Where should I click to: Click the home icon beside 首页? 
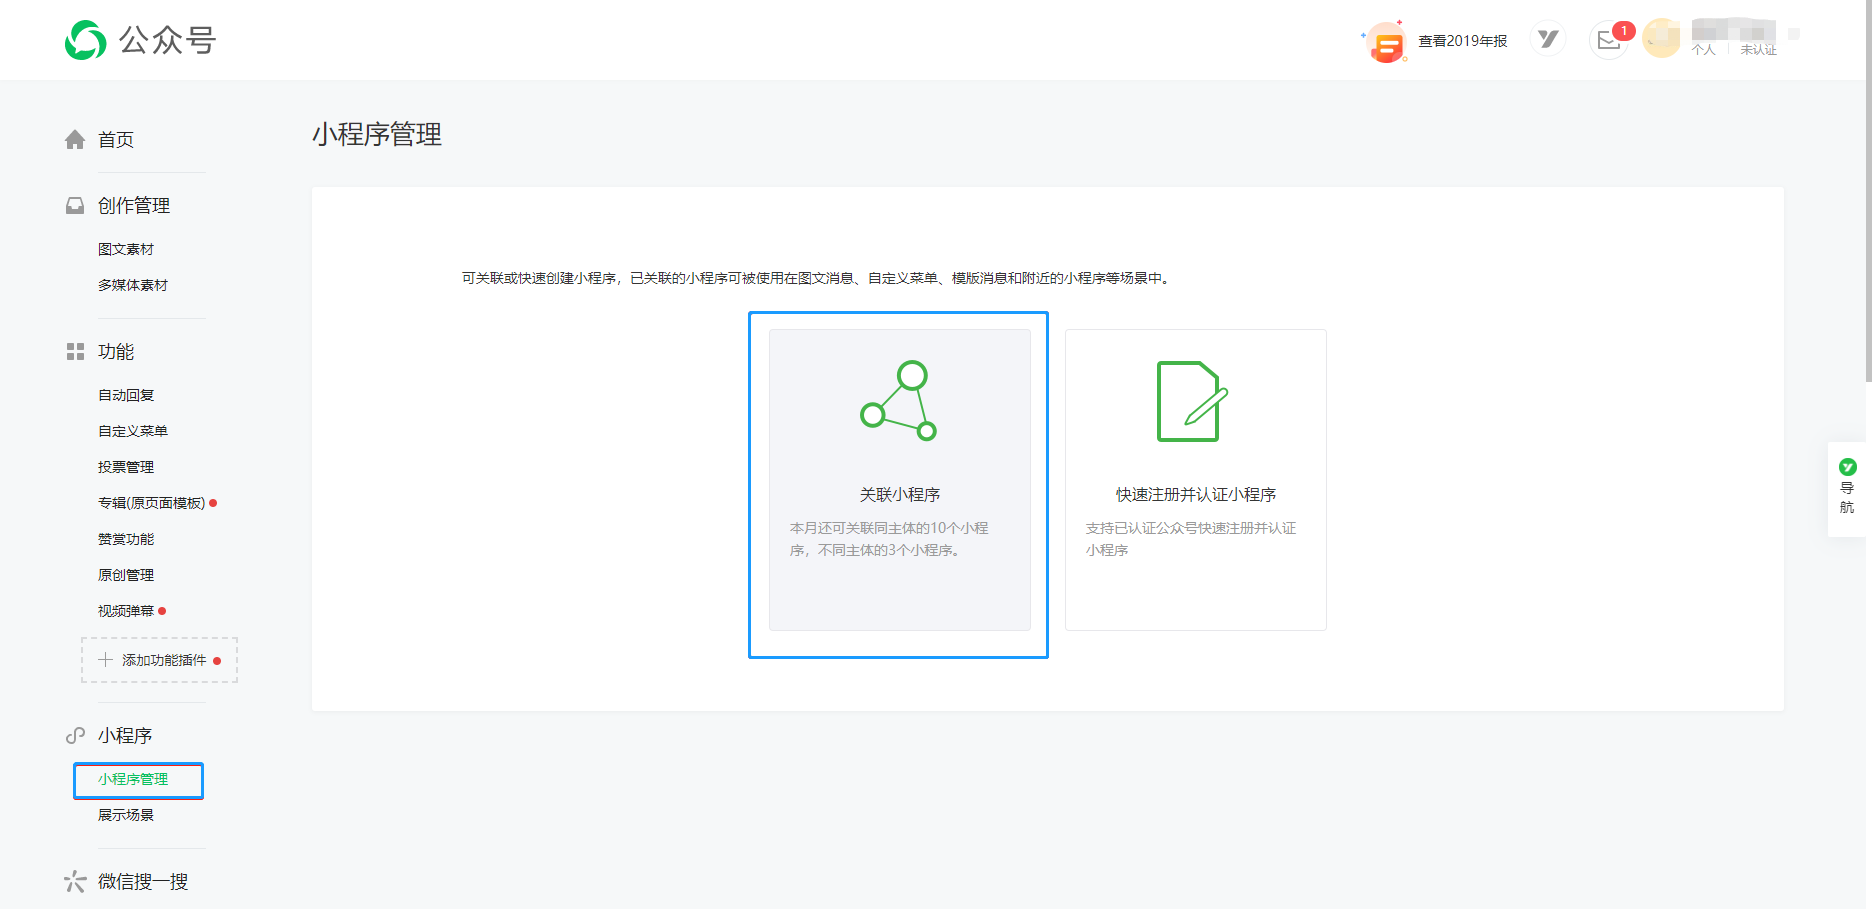(x=75, y=140)
